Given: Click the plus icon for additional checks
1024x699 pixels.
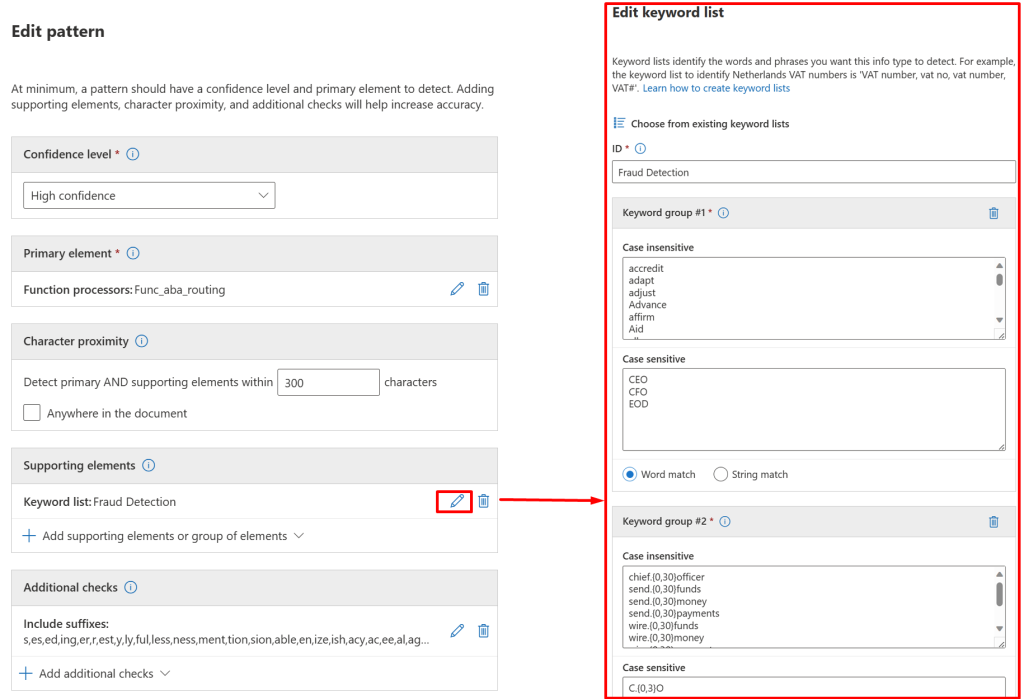Looking at the screenshot, I should pos(25,674).
